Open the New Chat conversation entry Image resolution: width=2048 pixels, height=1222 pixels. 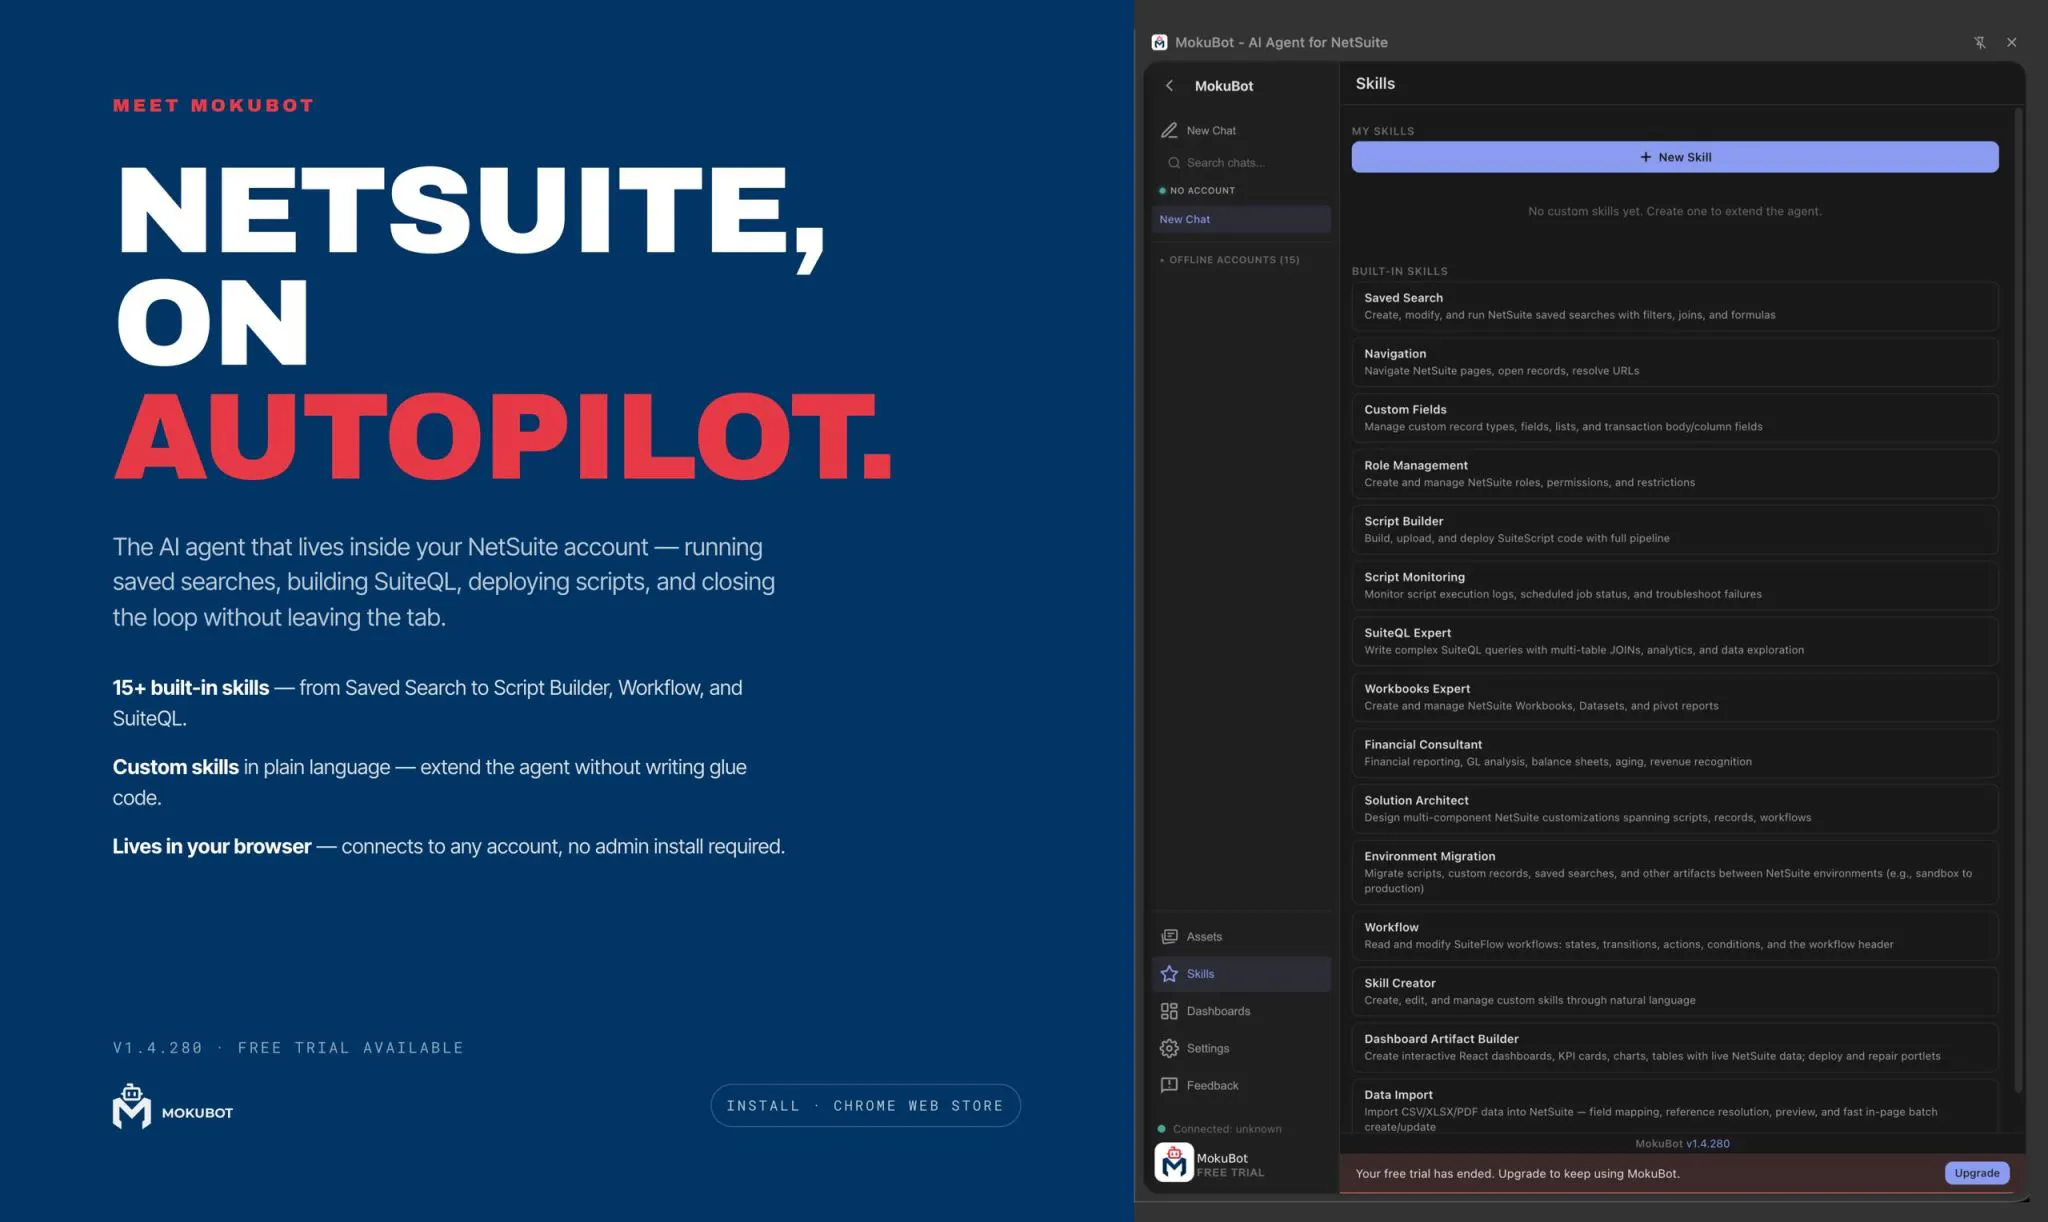pyautogui.click(x=1241, y=219)
